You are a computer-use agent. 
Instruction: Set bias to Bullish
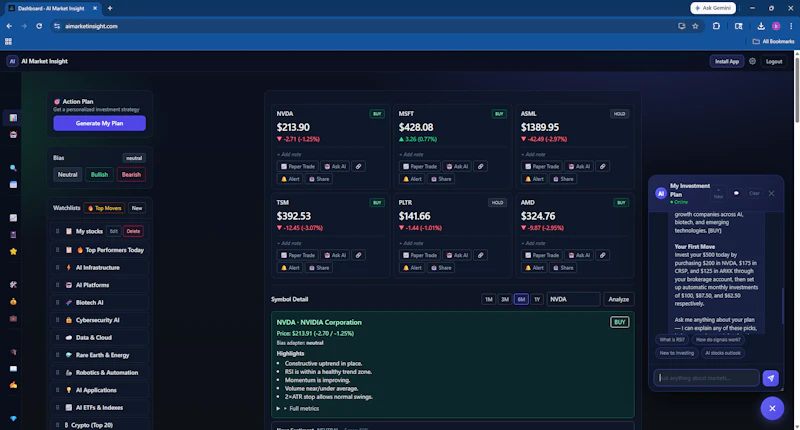tap(99, 174)
